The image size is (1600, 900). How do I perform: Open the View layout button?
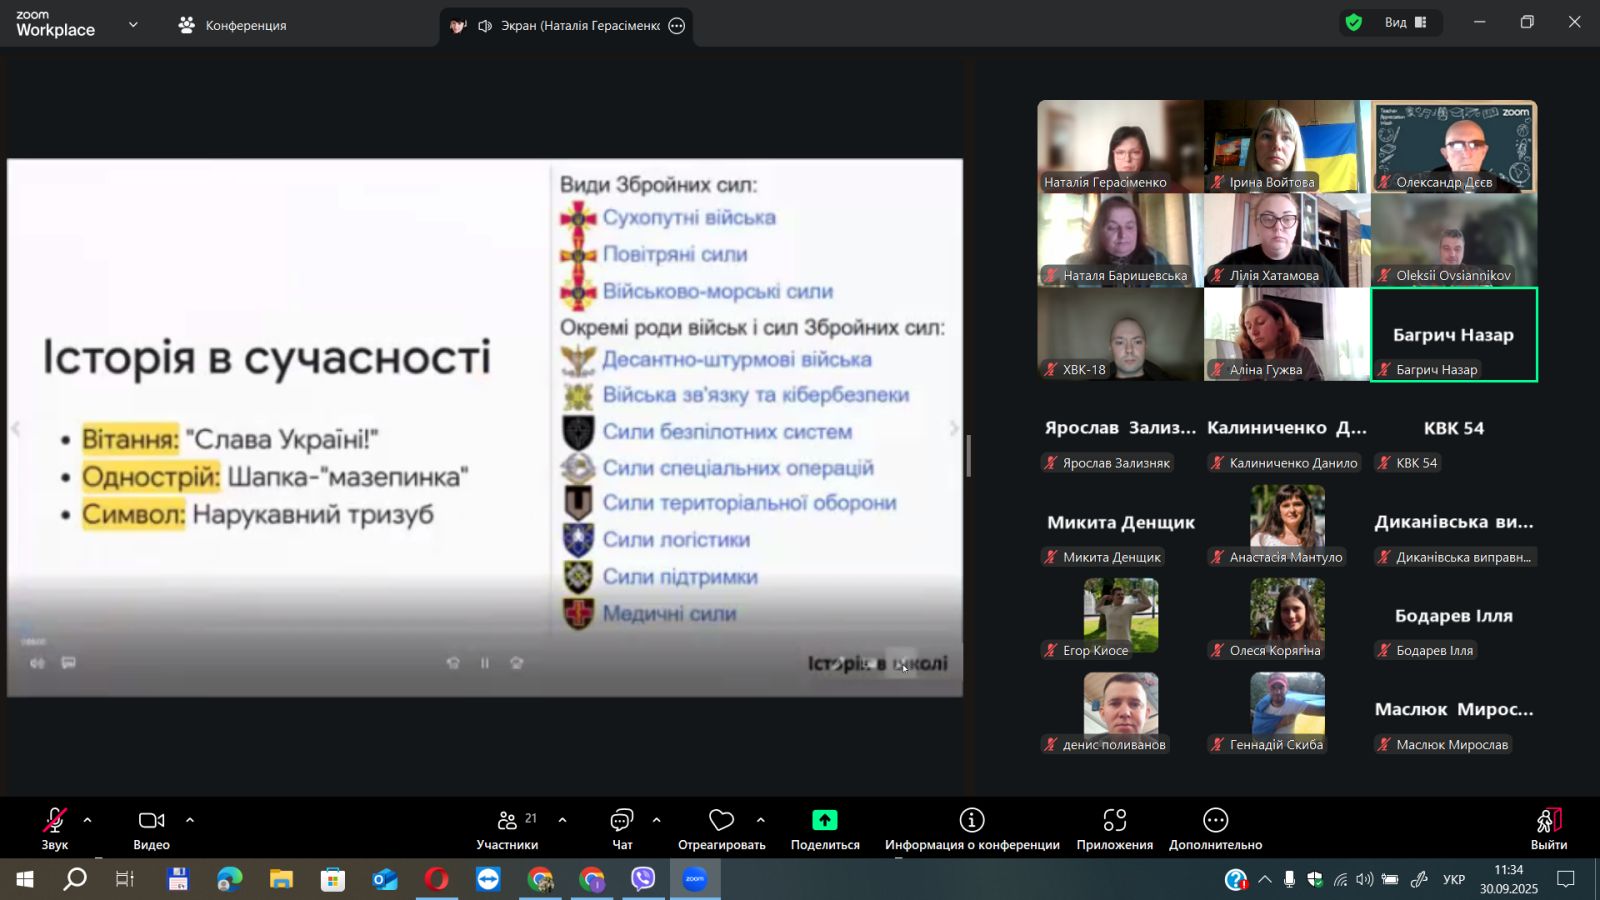[1405, 23]
